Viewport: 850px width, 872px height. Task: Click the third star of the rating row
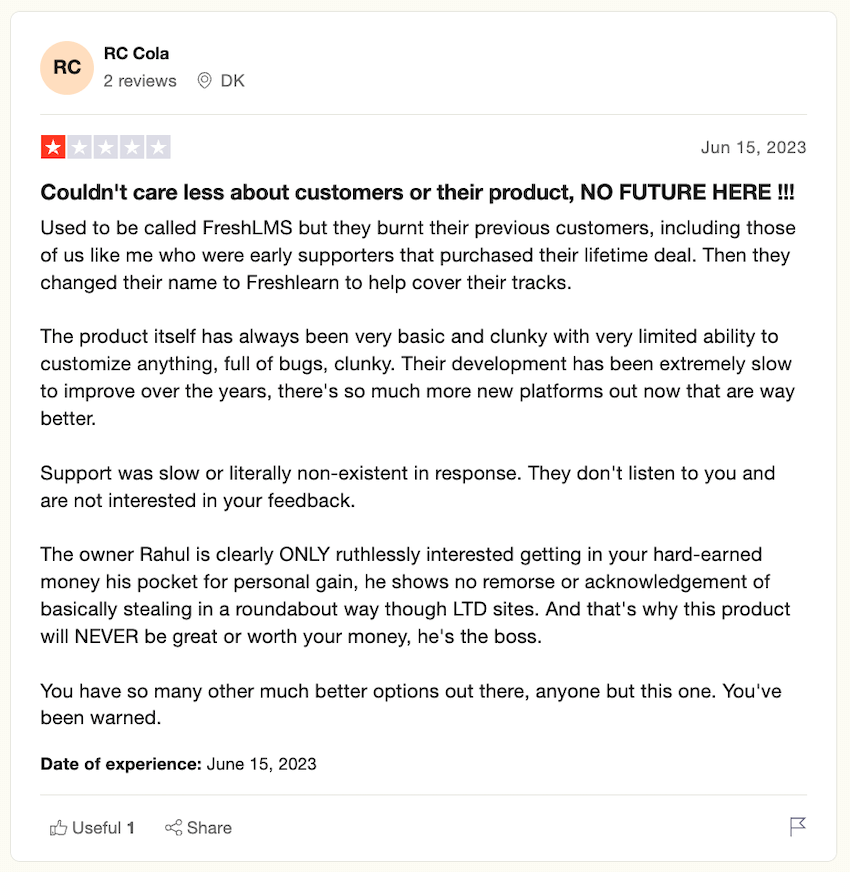click(x=106, y=147)
